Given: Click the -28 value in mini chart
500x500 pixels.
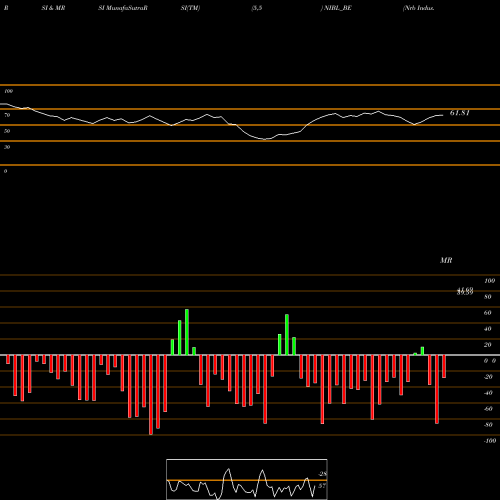Looking at the screenshot, I should click(323, 474).
